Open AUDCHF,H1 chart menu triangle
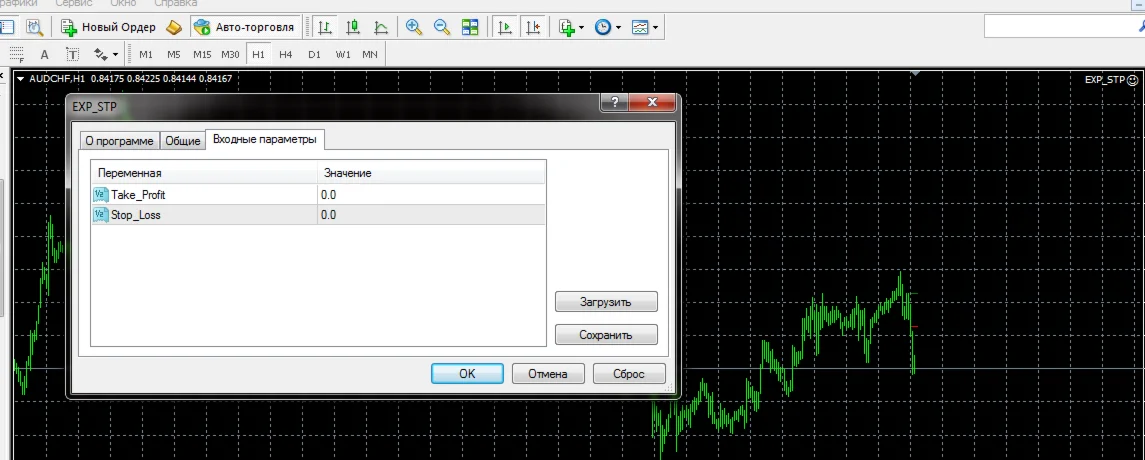Viewport: 1145px width, 460px height. click(20, 79)
